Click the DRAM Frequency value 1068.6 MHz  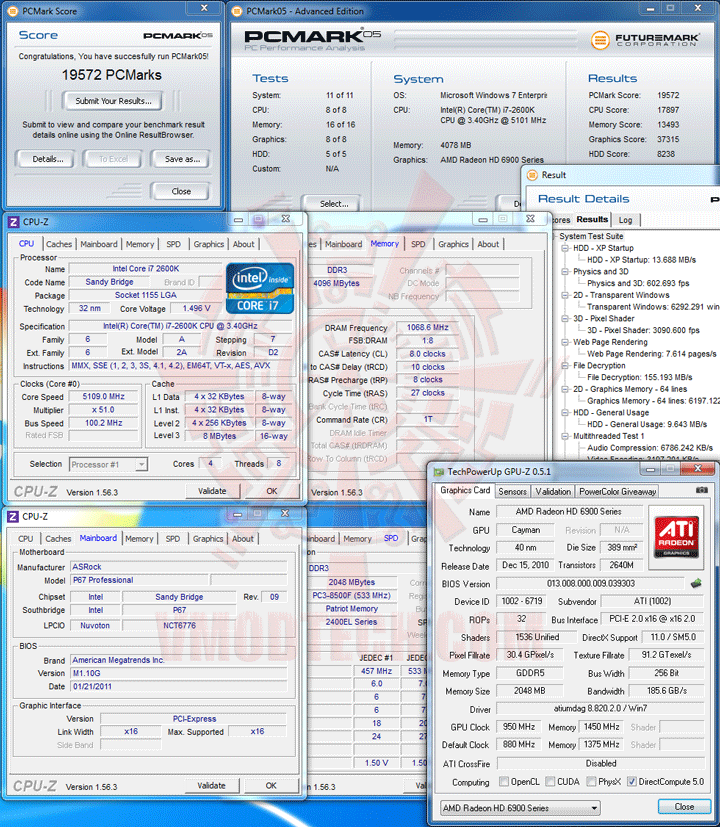coord(427,328)
